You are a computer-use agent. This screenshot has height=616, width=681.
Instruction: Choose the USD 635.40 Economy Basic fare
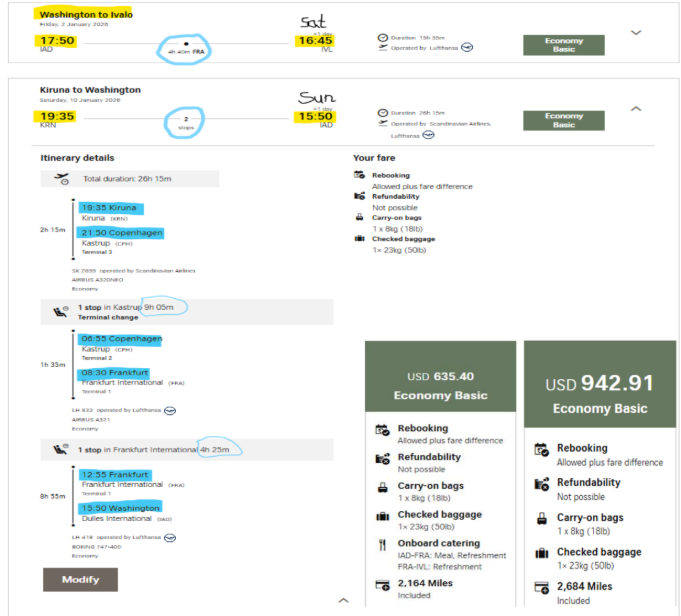(440, 385)
